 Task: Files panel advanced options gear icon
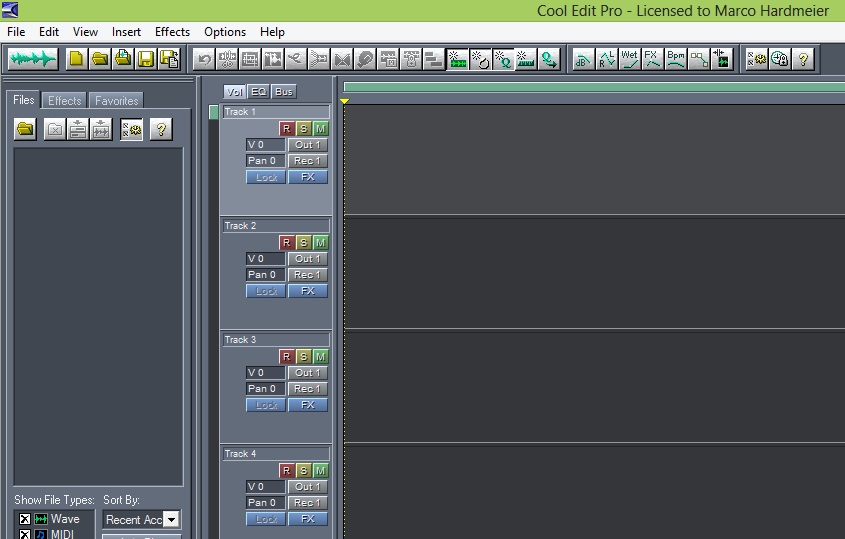pyautogui.click(x=131, y=129)
